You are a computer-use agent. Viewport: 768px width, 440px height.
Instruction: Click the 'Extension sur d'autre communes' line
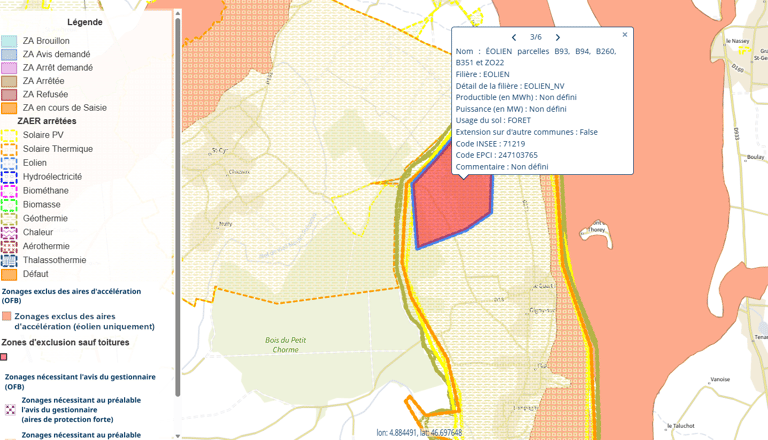(527, 132)
